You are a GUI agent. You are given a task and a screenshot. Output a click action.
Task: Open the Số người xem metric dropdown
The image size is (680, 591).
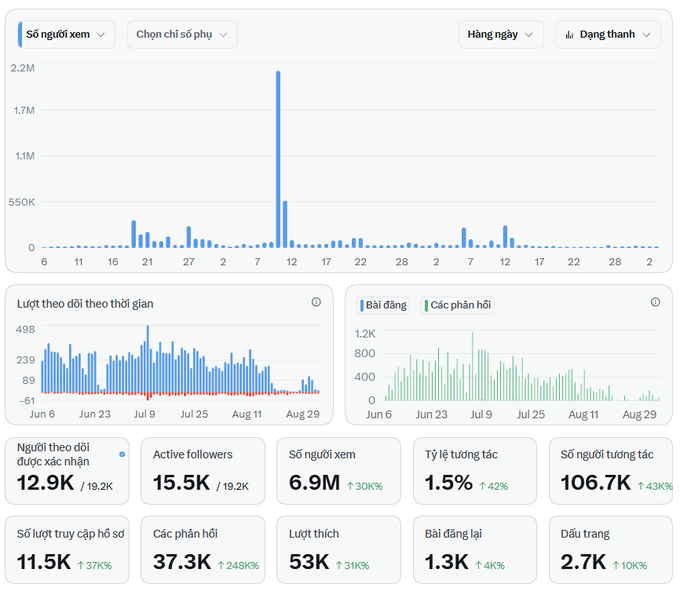pos(66,34)
